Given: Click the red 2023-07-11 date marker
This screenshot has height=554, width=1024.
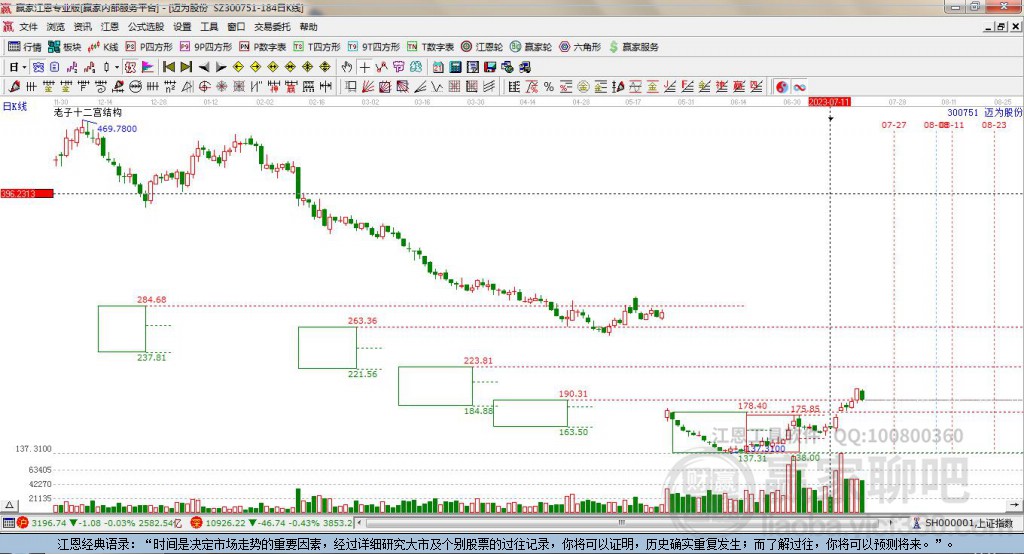Looking at the screenshot, I should [829, 102].
